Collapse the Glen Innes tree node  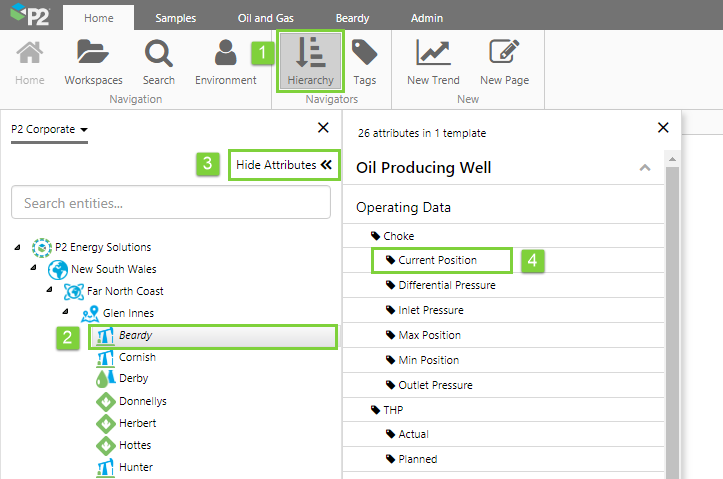[x=65, y=313]
